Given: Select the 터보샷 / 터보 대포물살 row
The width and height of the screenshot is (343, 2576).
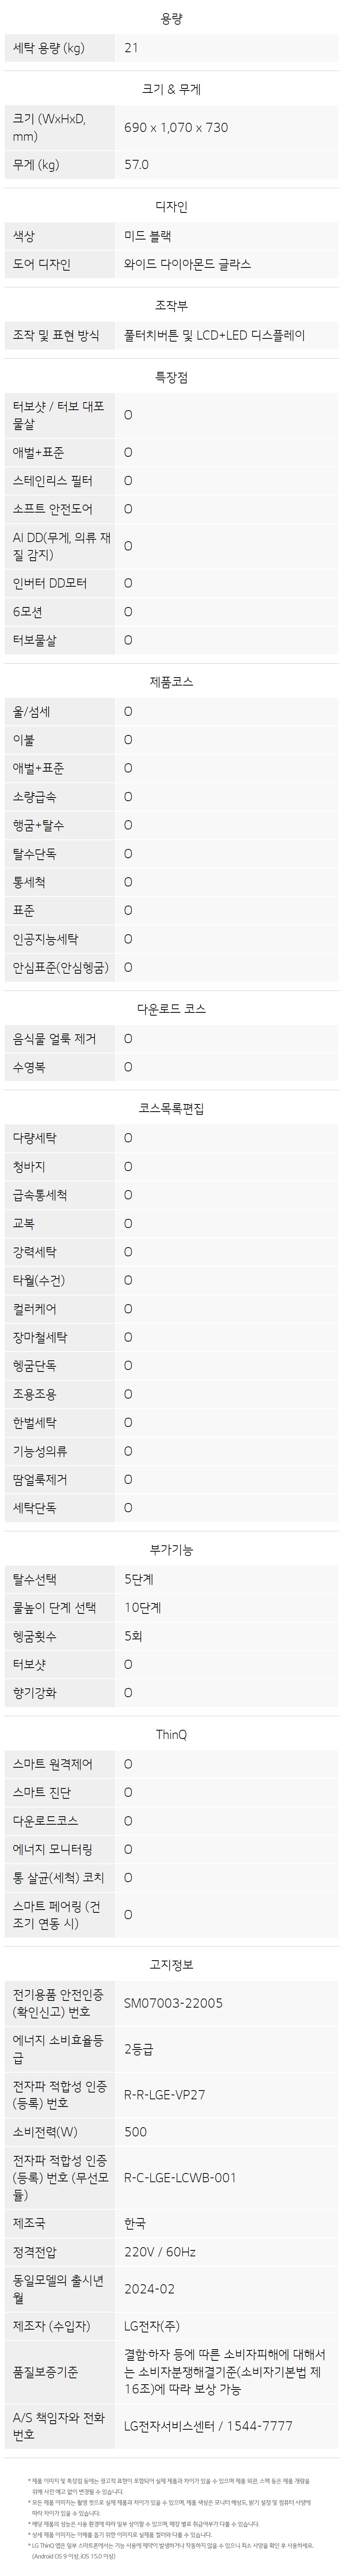Looking at the screenshot, I should pos(171,415).
